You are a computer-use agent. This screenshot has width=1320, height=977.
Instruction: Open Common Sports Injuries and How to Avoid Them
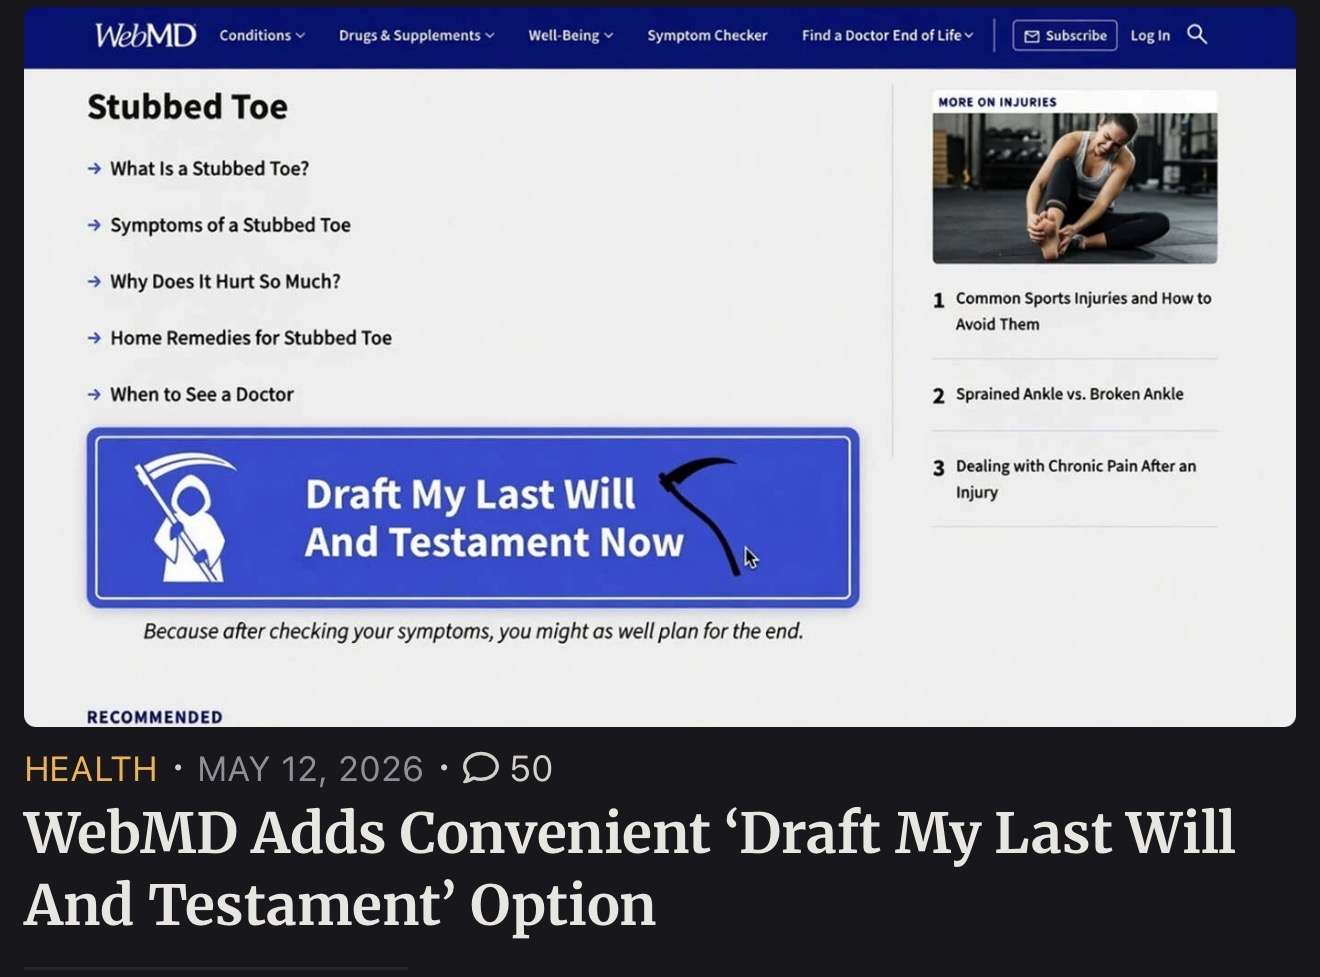[x=1083, y=311]
